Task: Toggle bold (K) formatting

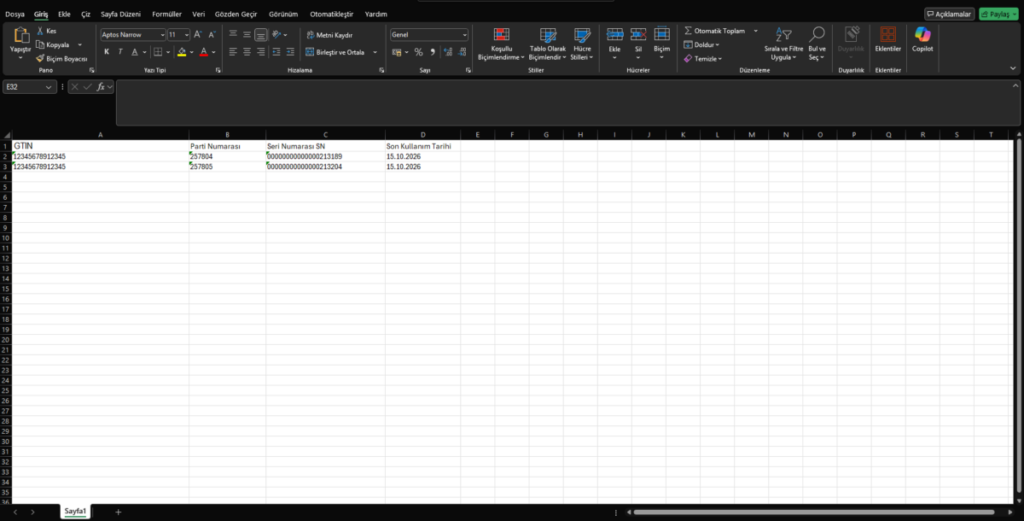Action: click(106, 52)
